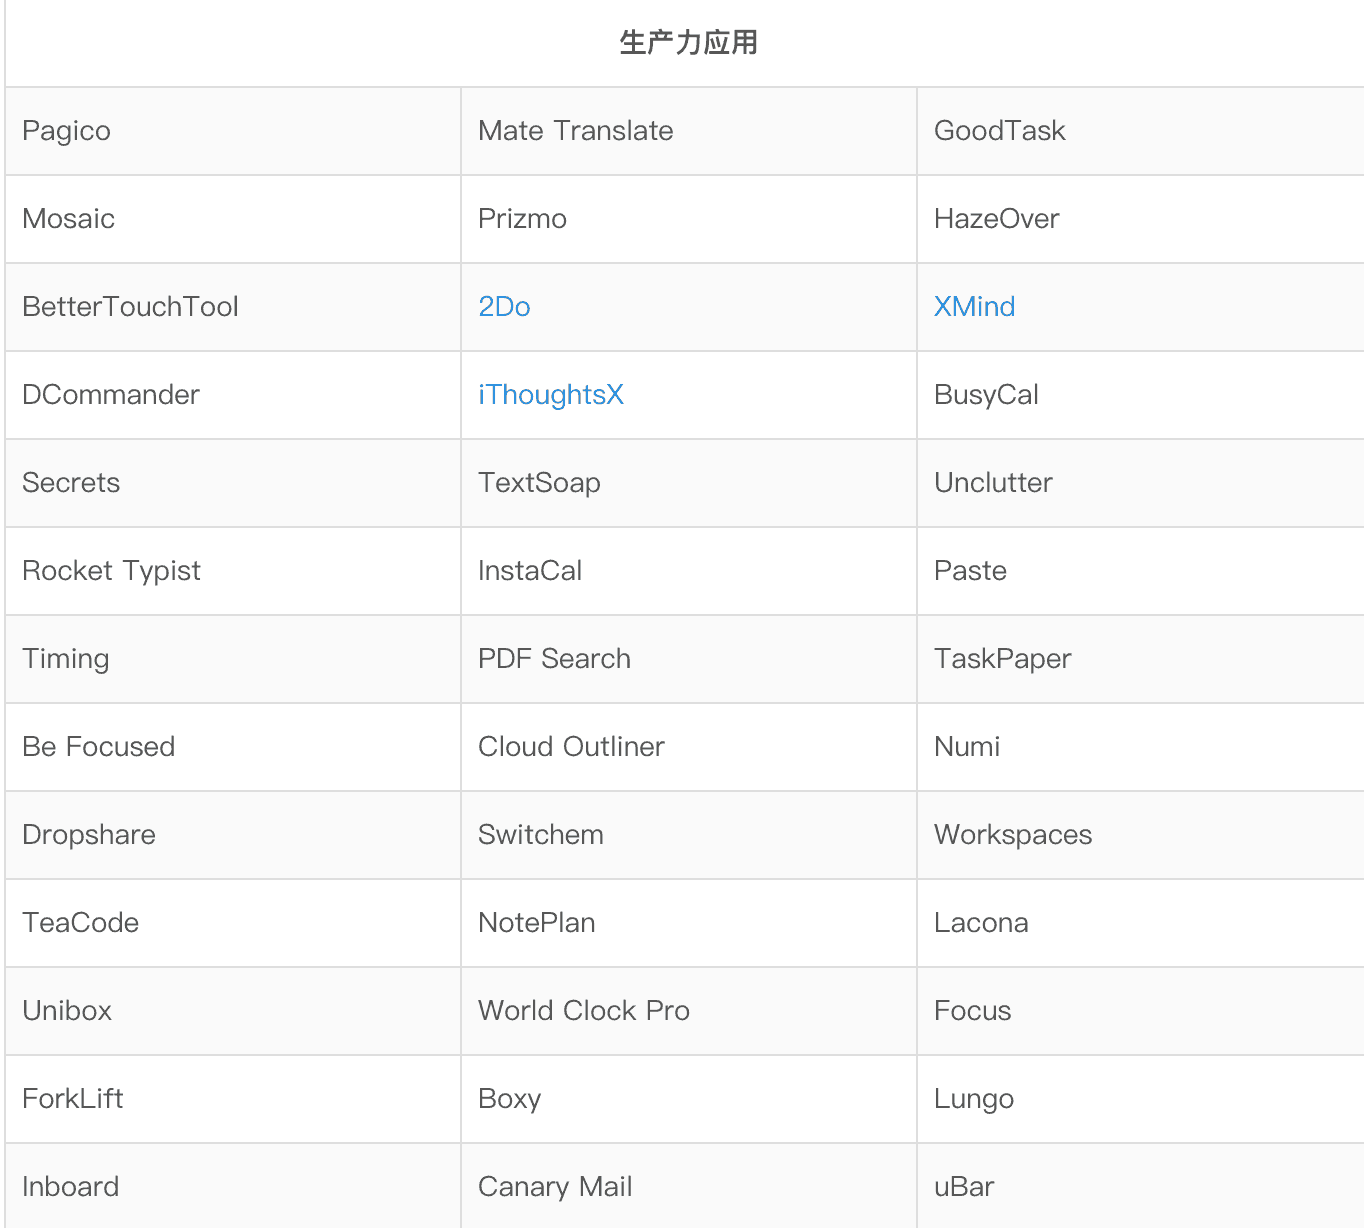The width and height of the screenshot is (1364, 1228).
Task: Click the Workspaces table cell
Action: [1013, 835]
